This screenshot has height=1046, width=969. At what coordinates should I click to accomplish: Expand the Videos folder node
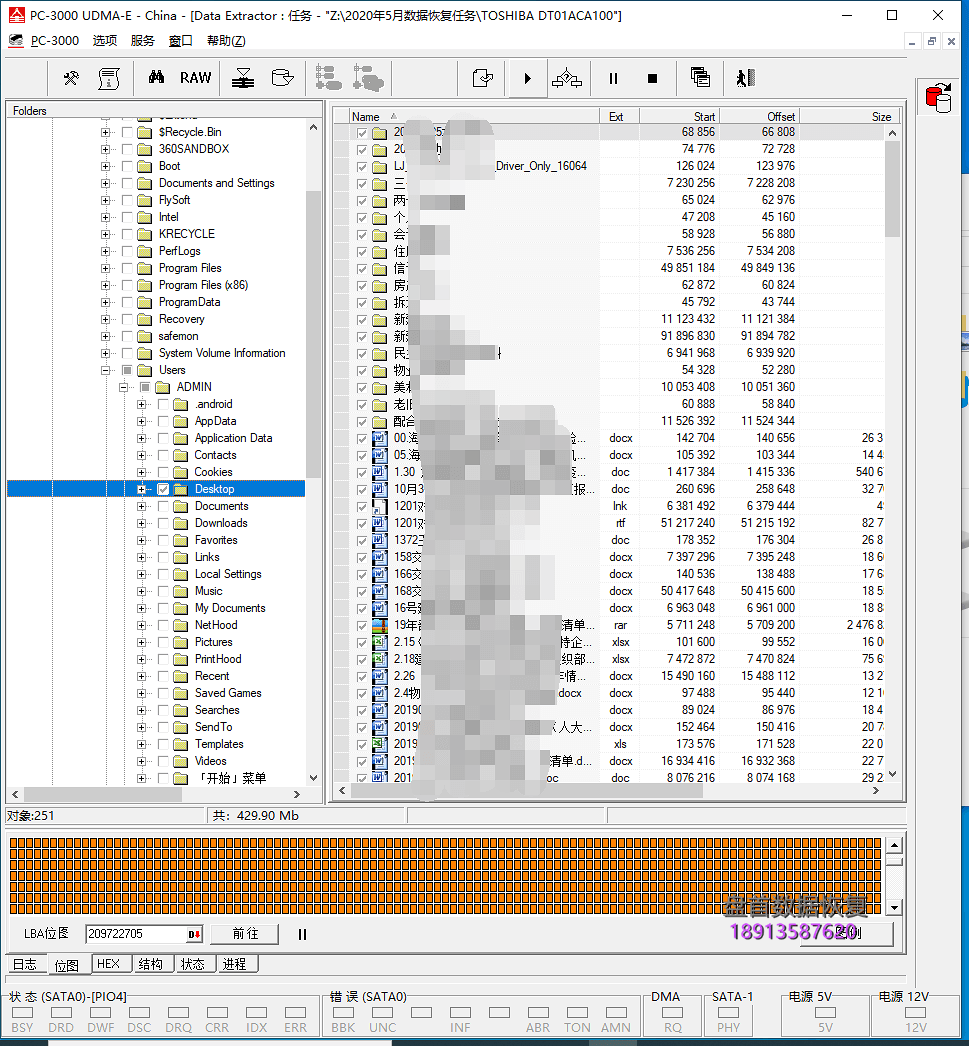coord(141,761)
